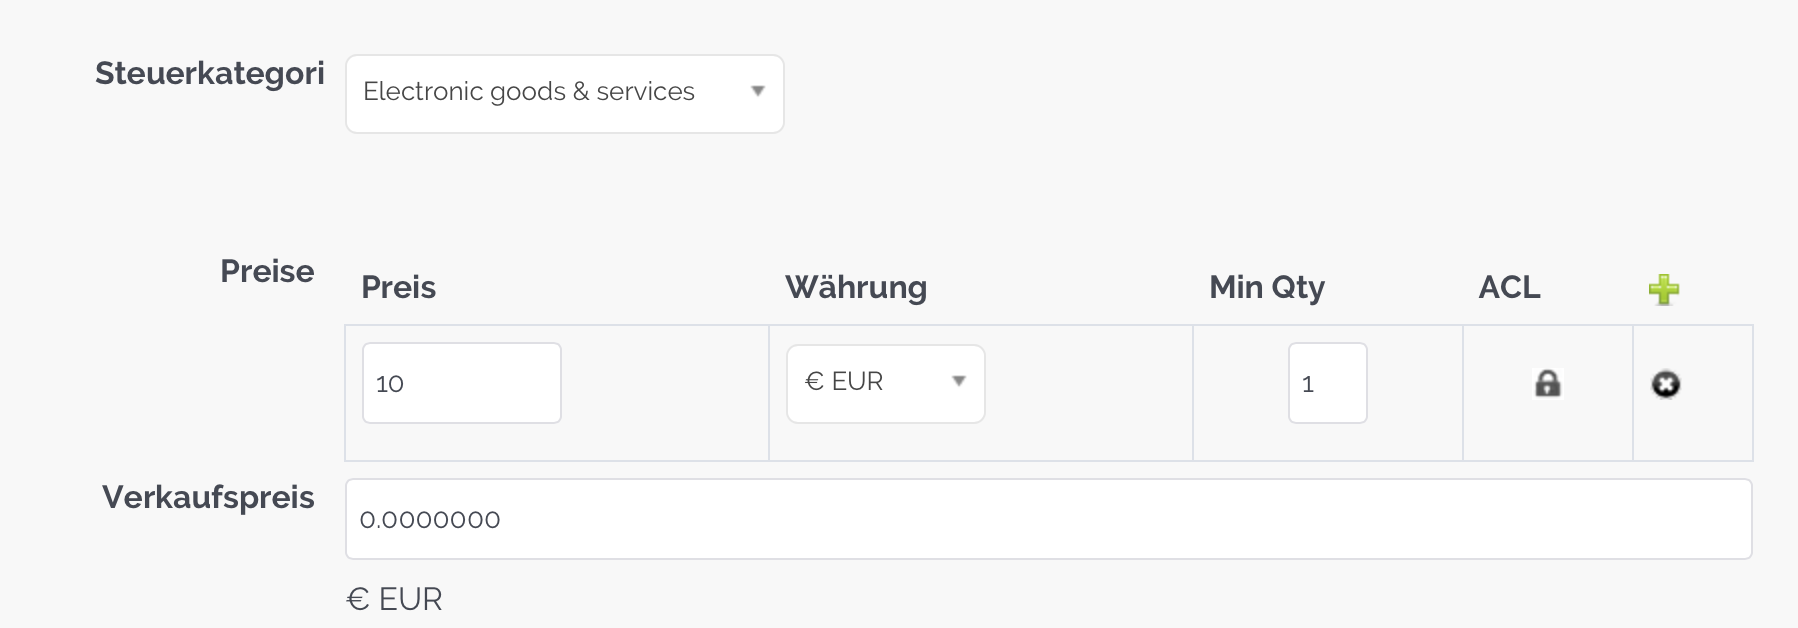Image resolution: width=1798 pixels, height=628 pixels.
Task: Click the arrow in the Electronic goods & services box
Action: [x=758, y=92]
